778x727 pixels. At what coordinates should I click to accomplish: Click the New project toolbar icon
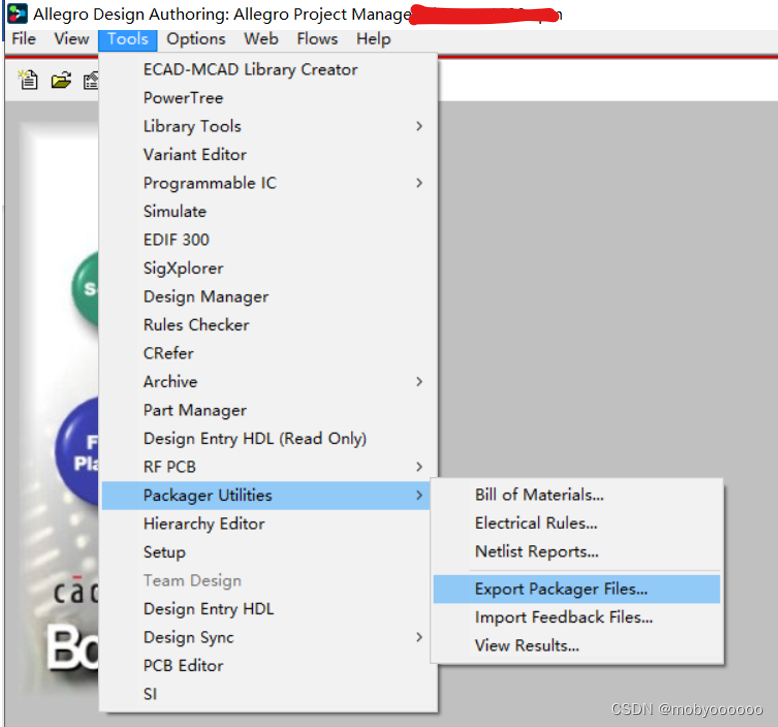click(x=28, y=80)
